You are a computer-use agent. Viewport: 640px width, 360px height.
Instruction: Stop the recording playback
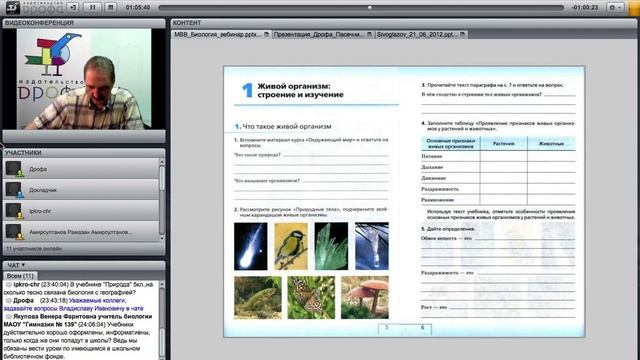point(110,7)
